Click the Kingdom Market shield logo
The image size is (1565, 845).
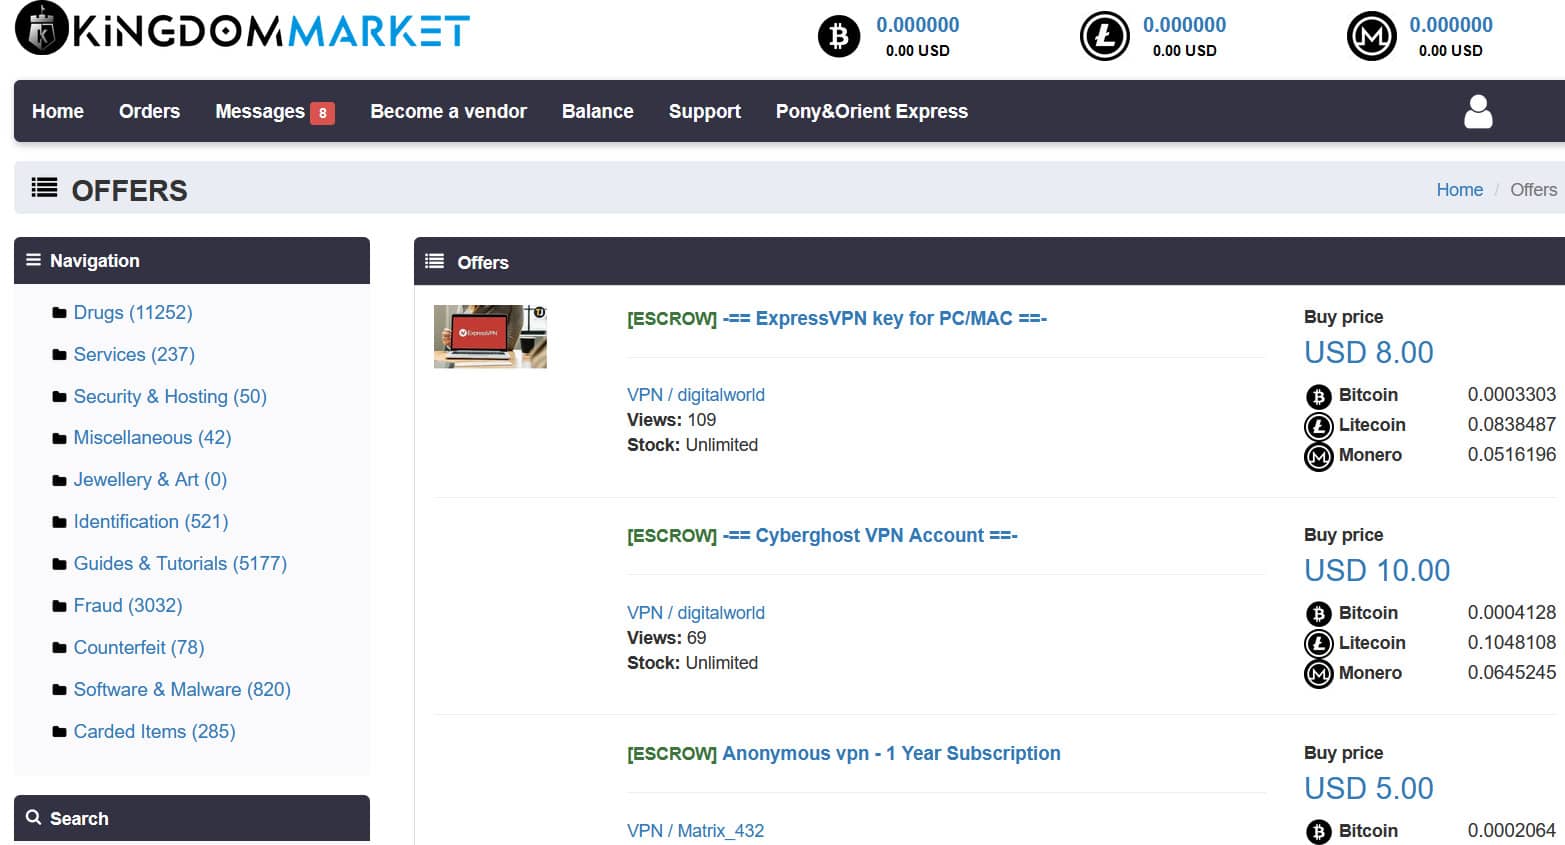click(42, 28)
